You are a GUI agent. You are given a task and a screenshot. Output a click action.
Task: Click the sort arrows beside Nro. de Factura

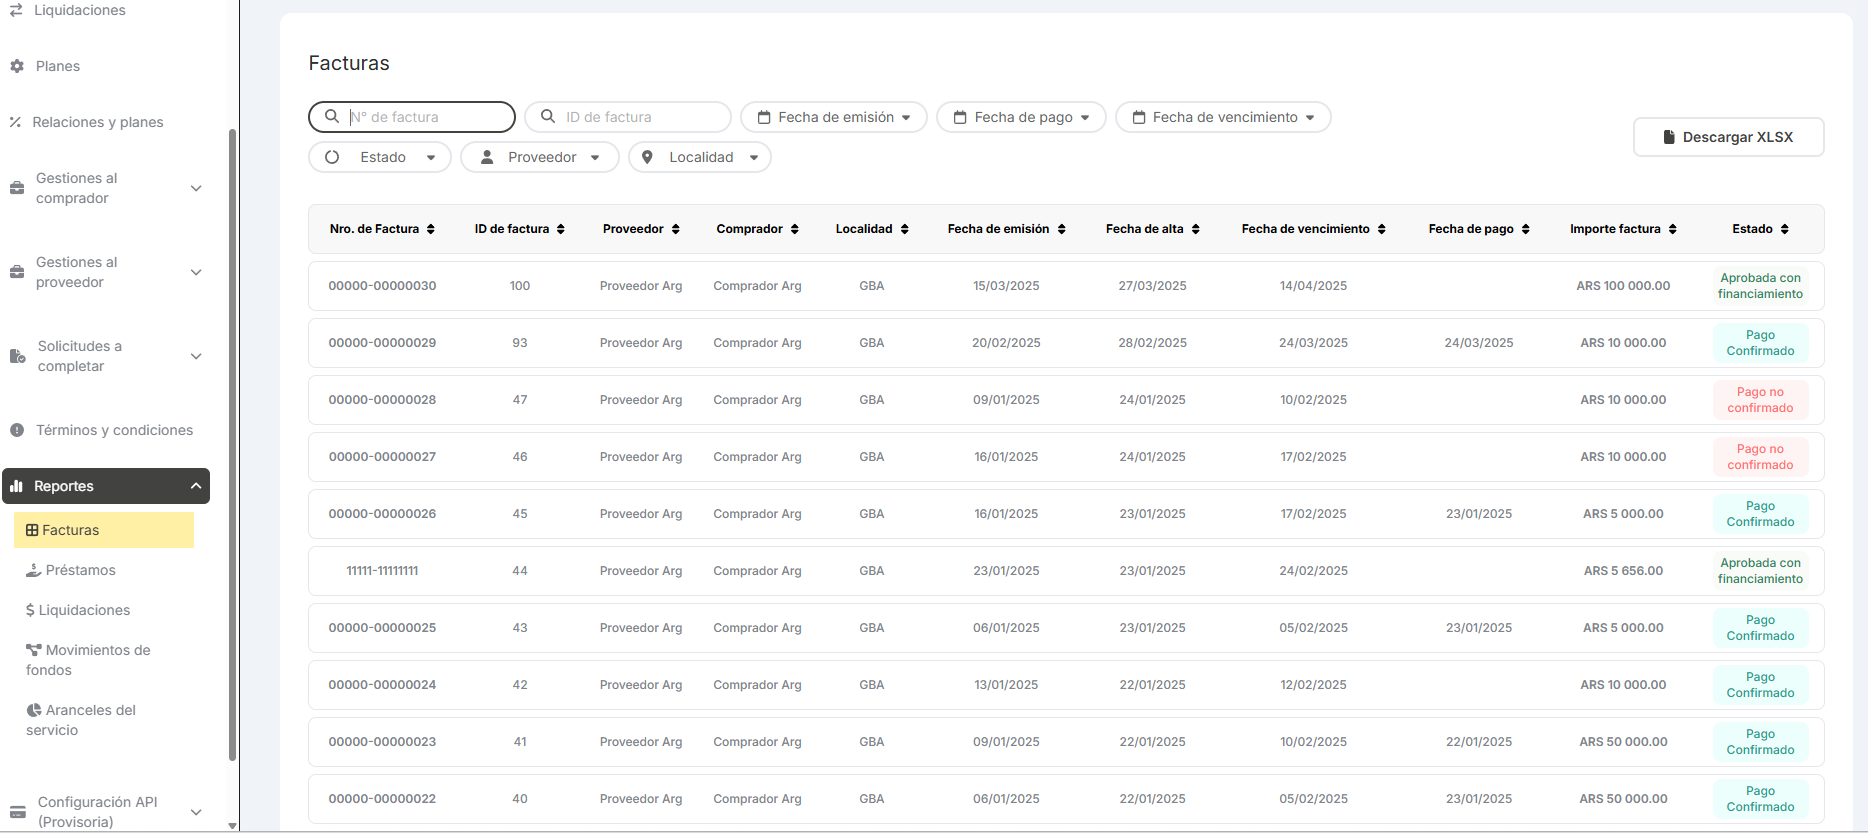[x=431, y=229]
